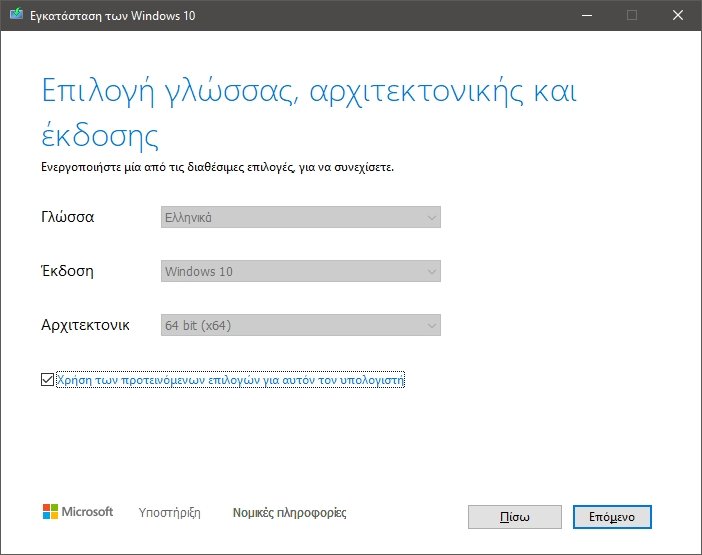Click the 'Ενεργοποιήστε μία από τις' instruction text
Screen dimensions: 702x555
(217, 167)
